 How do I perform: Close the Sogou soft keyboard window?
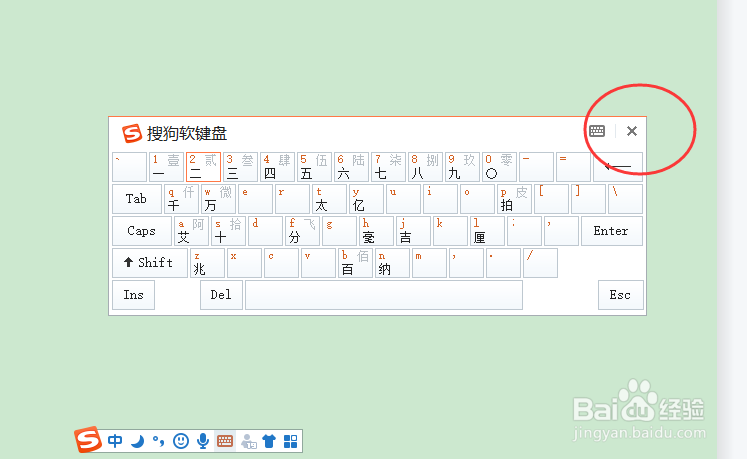(632, 131)
